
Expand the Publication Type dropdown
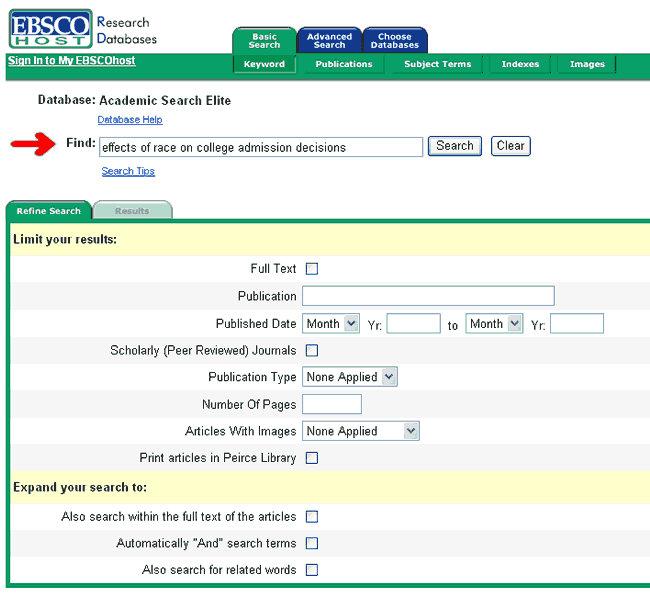(349, 377)
